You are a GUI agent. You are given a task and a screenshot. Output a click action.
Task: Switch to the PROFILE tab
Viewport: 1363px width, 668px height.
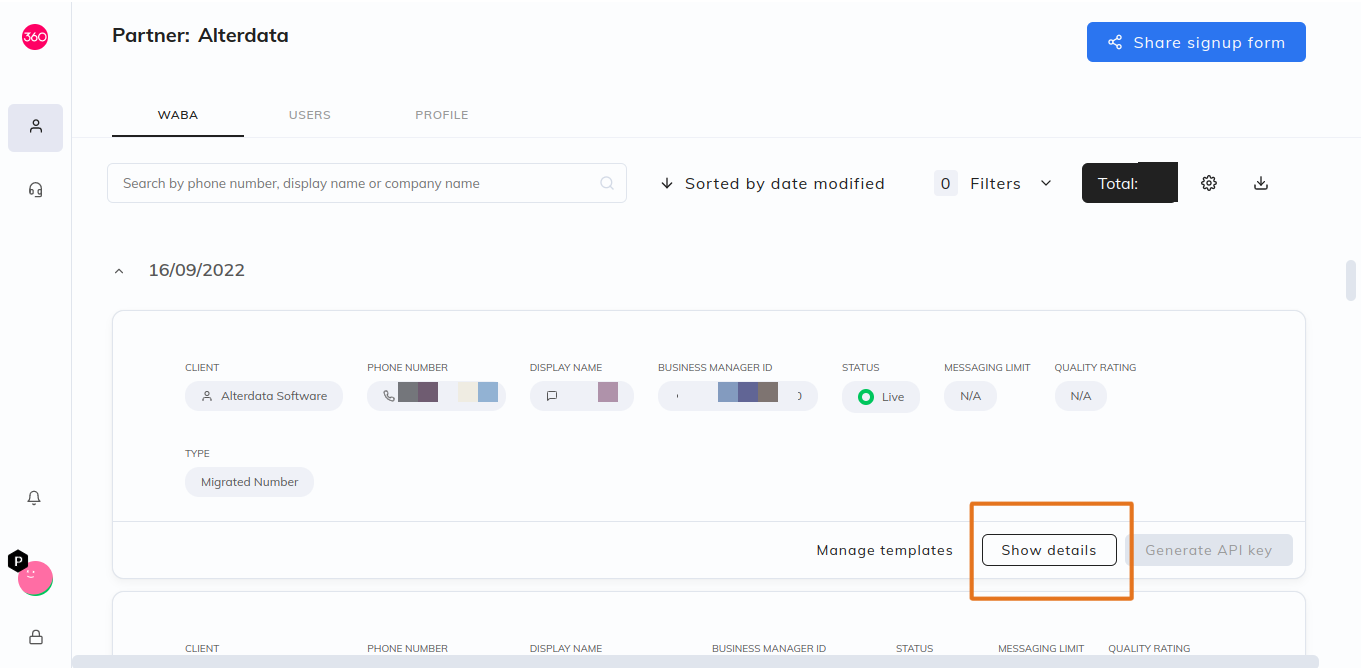[x=442, y=115]
